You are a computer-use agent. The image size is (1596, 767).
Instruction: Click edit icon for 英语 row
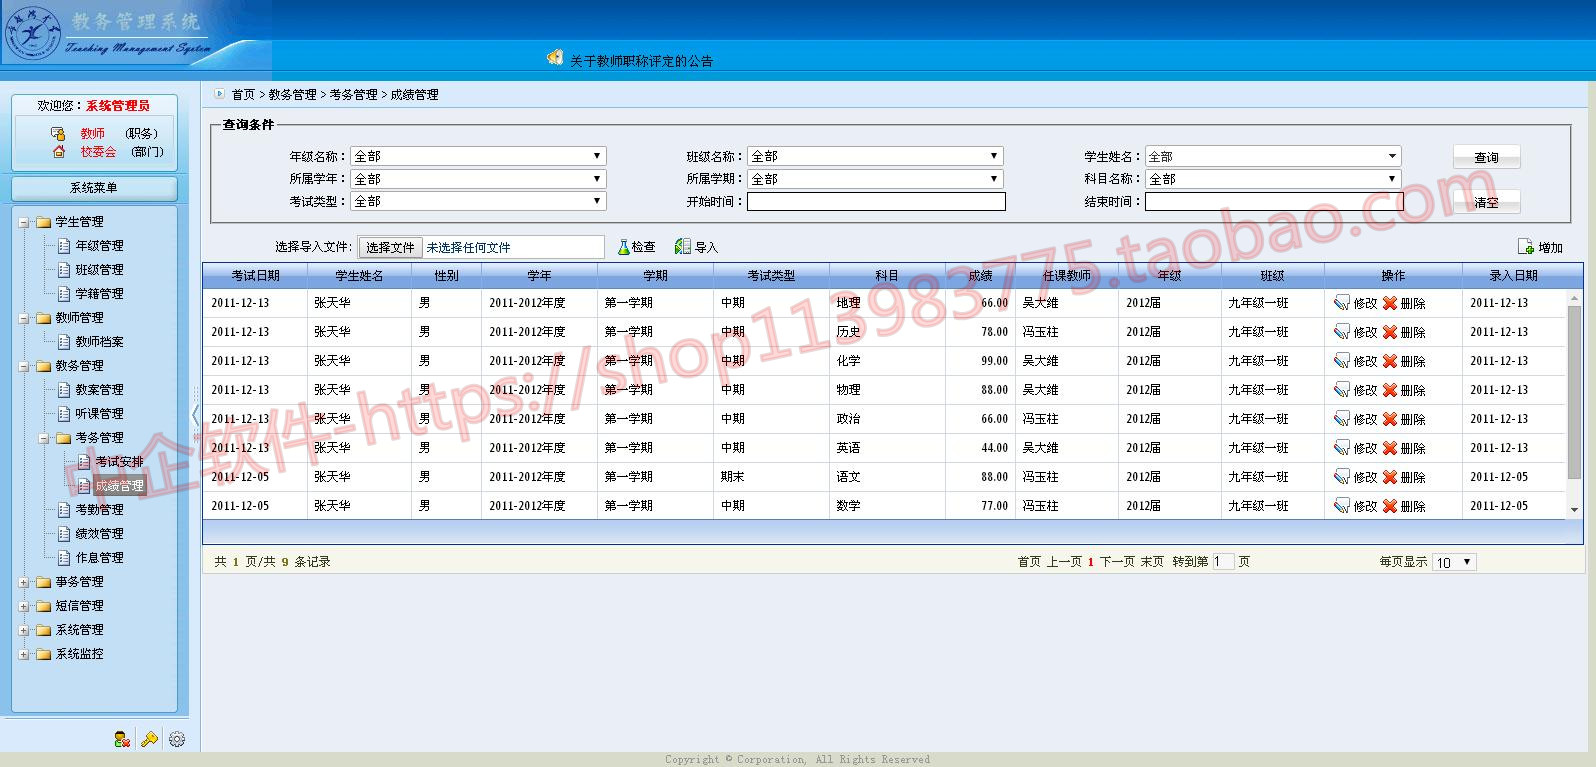tap(1342, 448)
